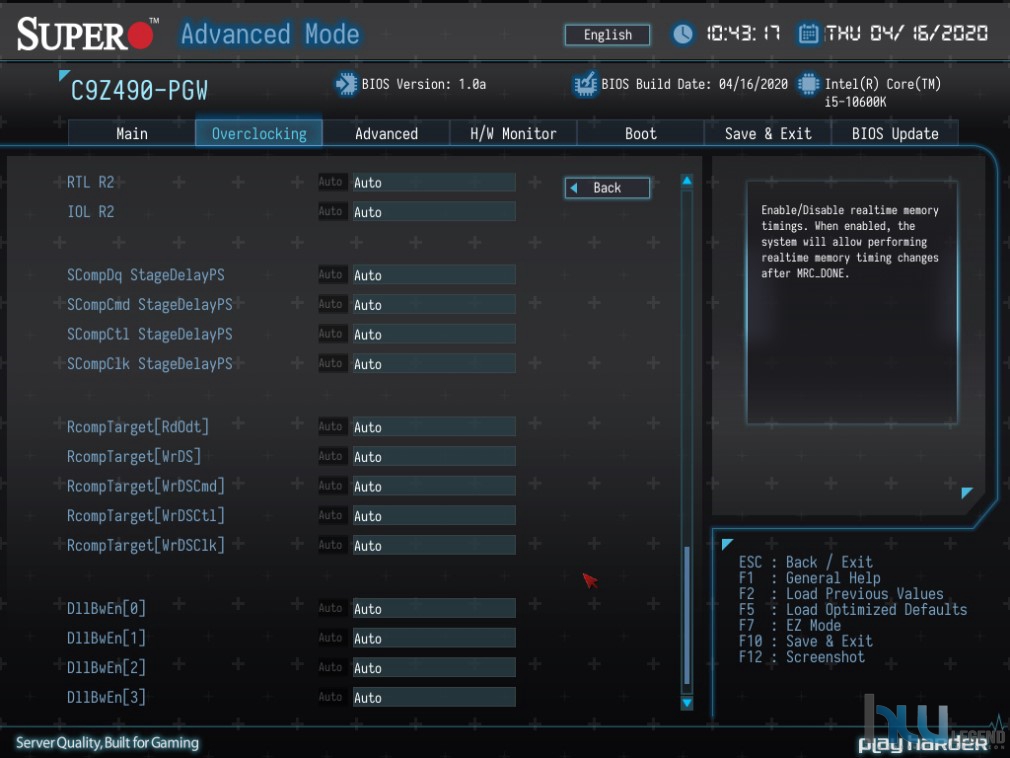Click the F5 : Load Optimized Defaults hint

click(853, 609)
